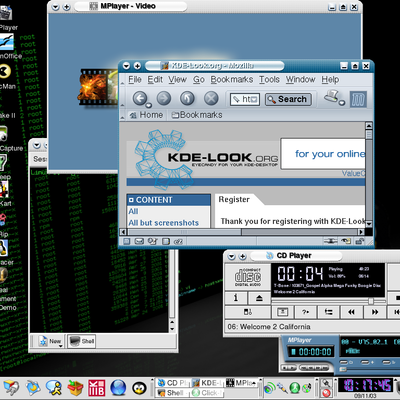
Task: Click the CDDB dialog button in CD Player
Action: tap(282, 312)
